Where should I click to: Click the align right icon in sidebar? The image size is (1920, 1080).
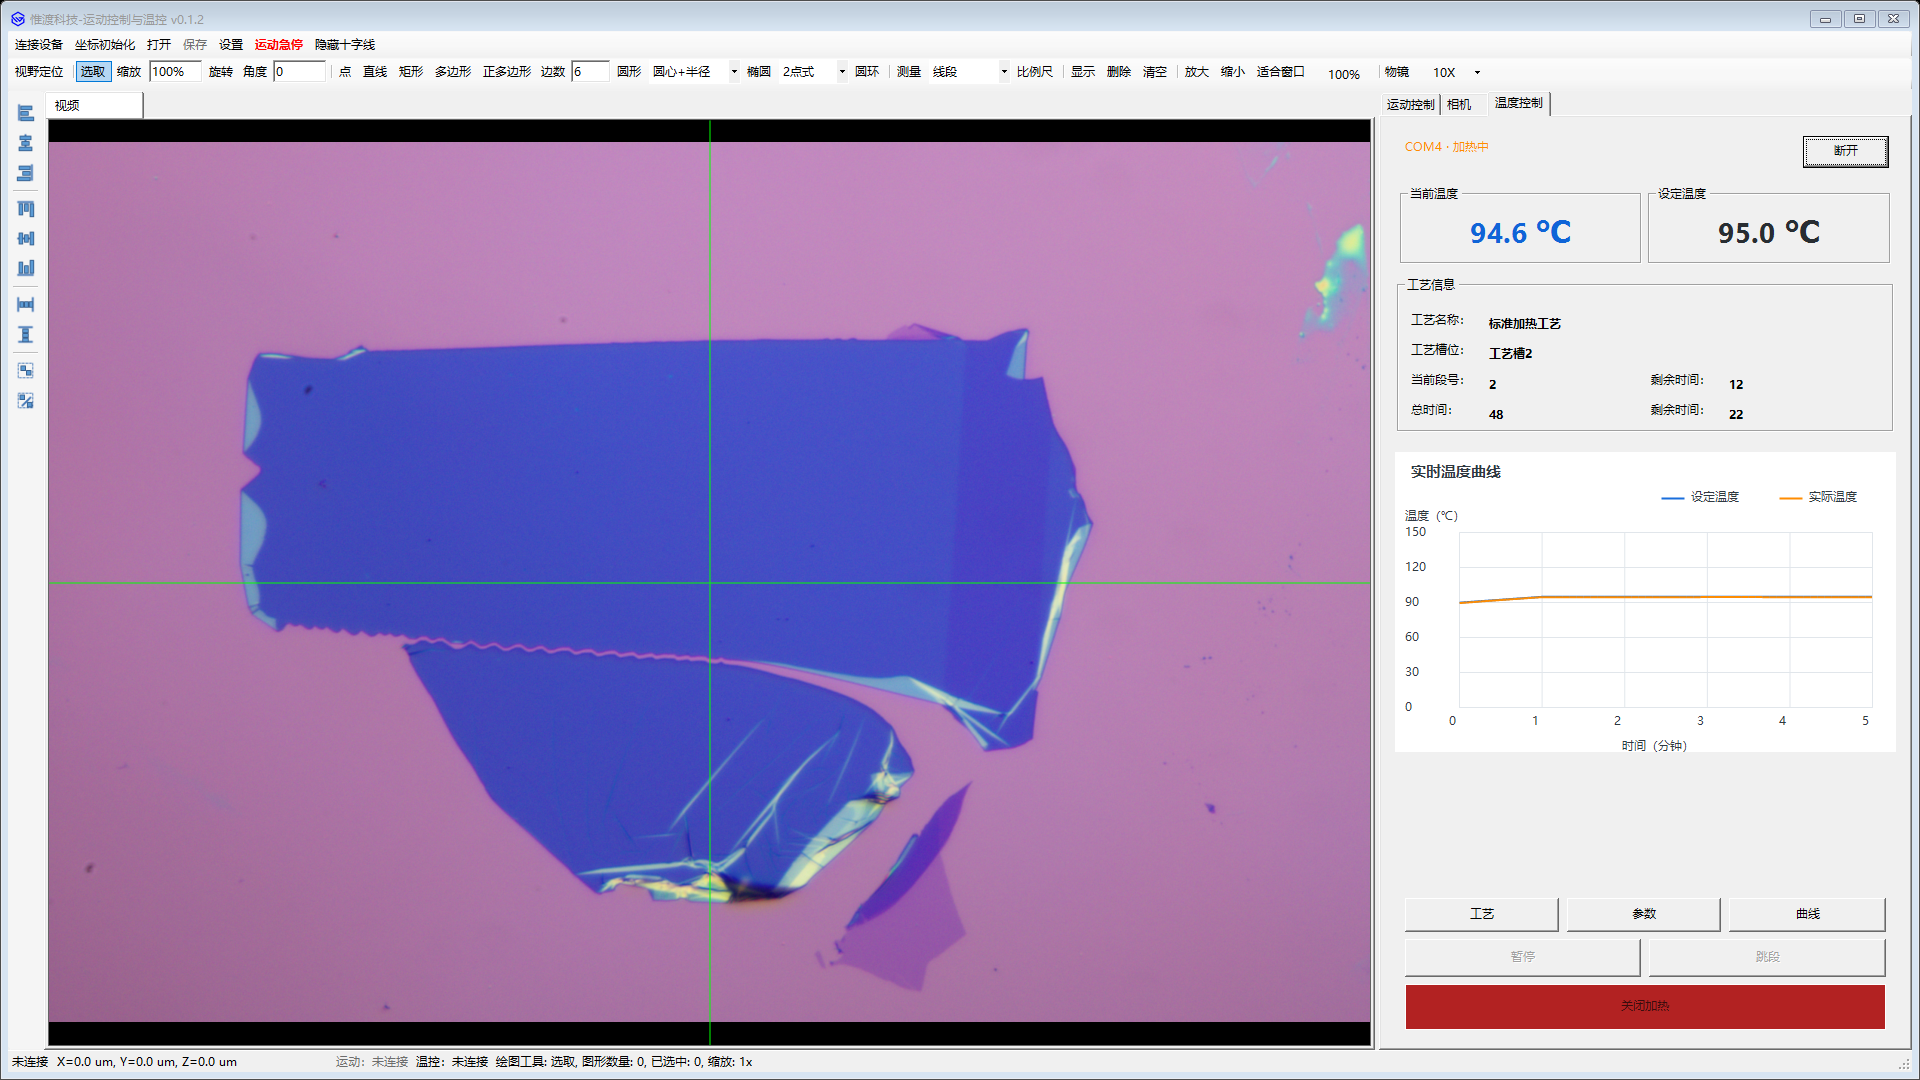26,173
